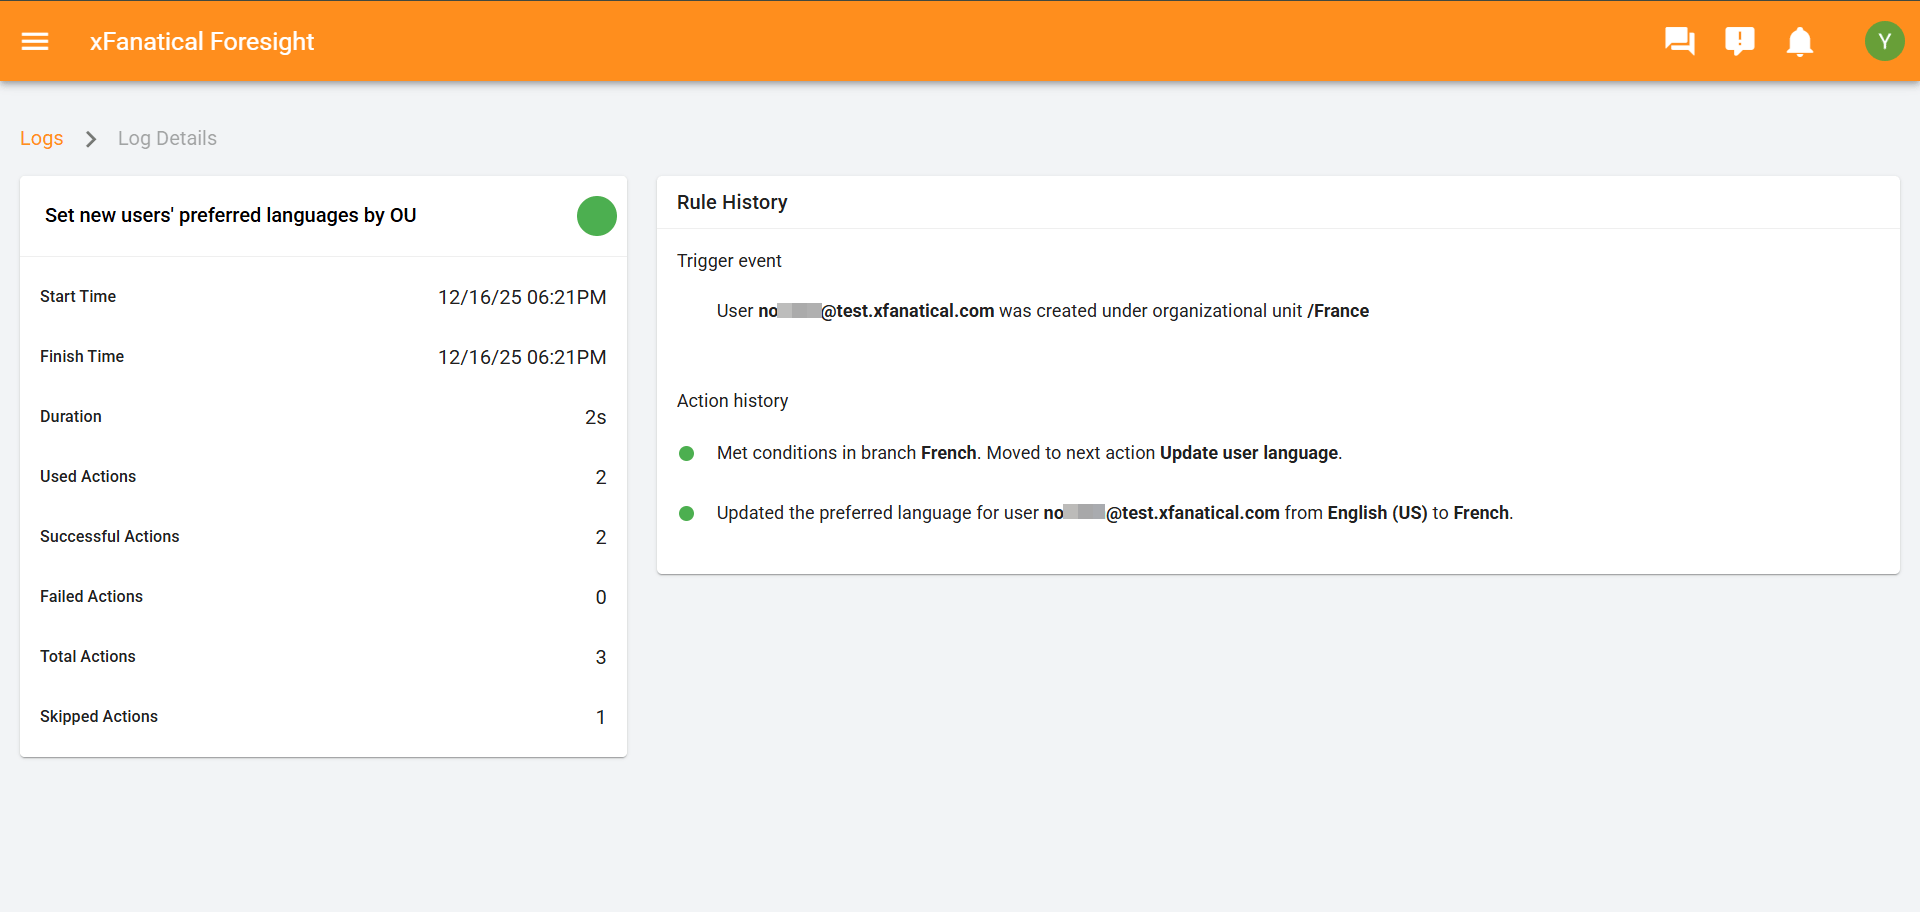Select the Rule History heading
The height and width of the screenshot is (912, 1920).
coord(732,202)
